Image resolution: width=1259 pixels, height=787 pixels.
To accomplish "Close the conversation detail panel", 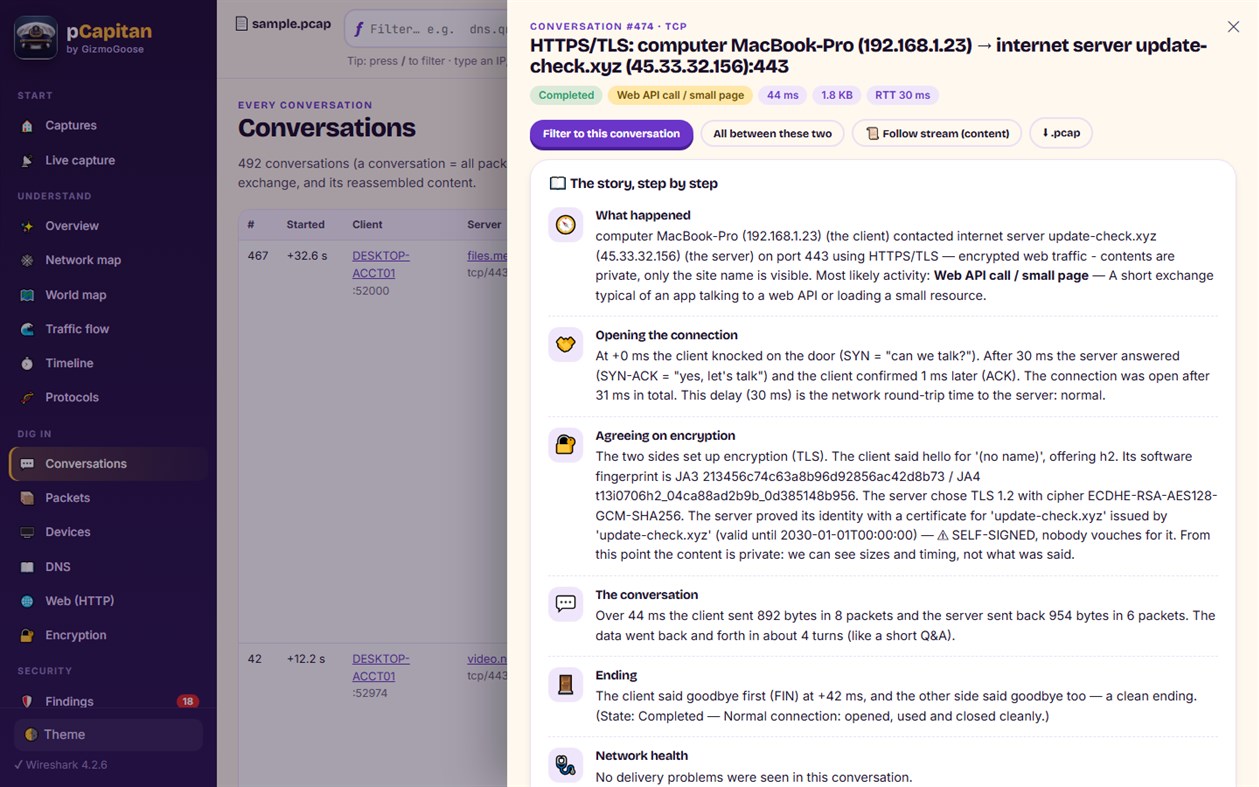I will 1233,28.
